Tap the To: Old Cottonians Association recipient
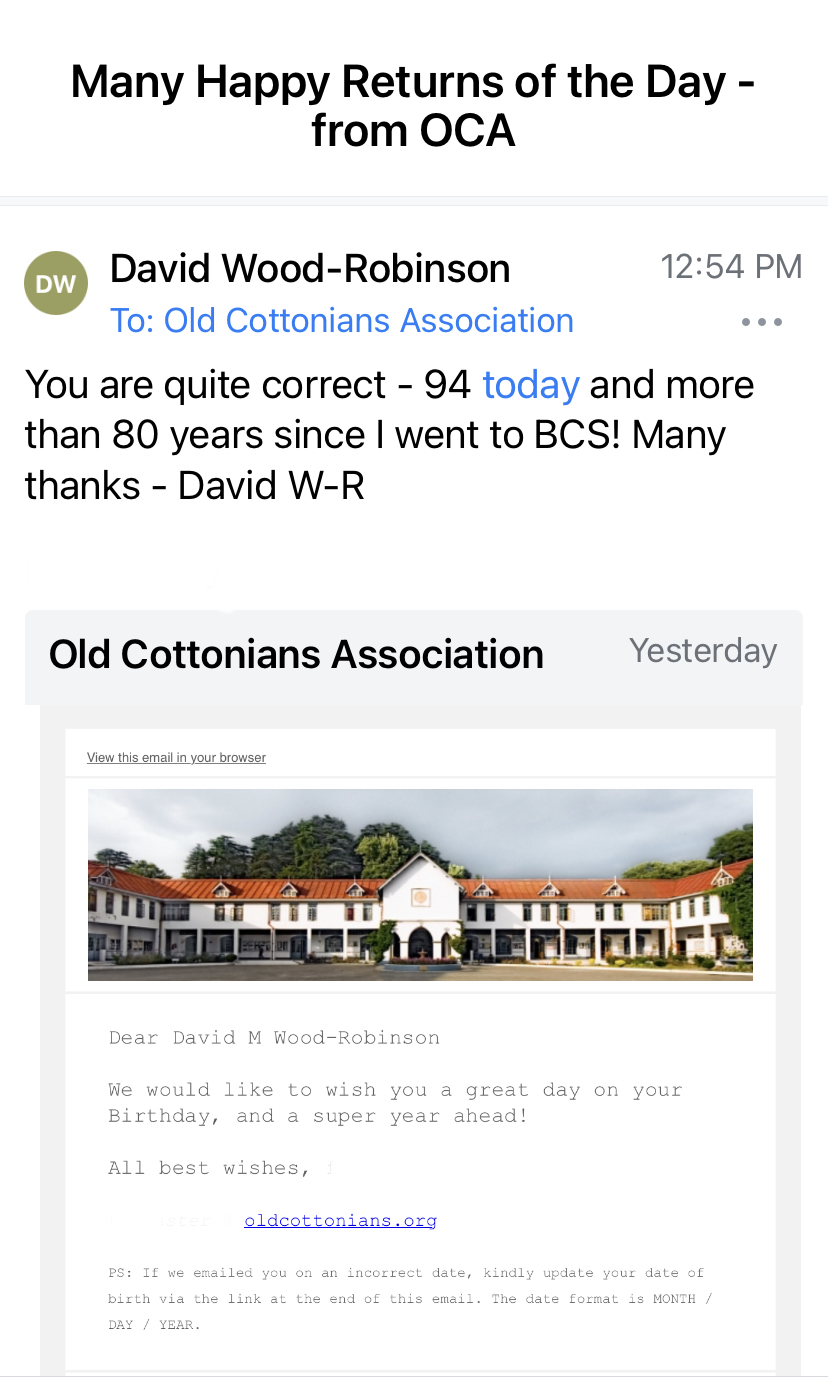 pyautogui.click(x=342, y=321)
